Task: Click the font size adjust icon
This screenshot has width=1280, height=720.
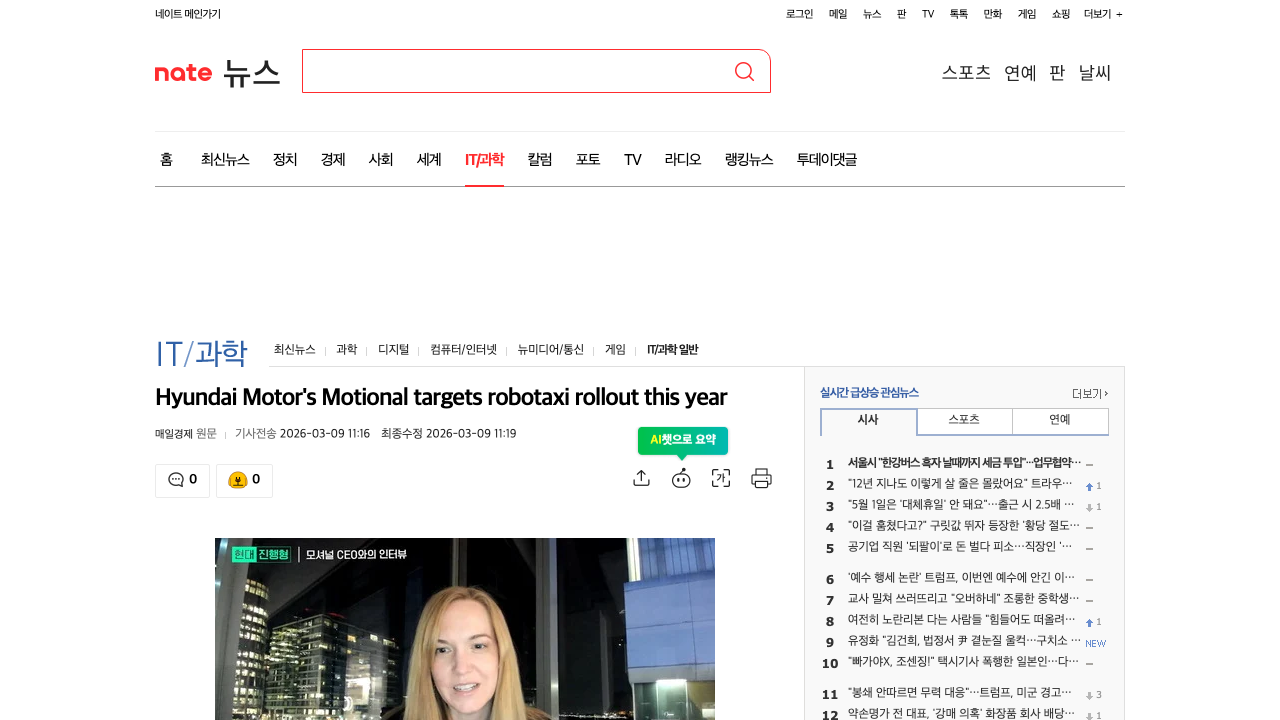Action: click(721, 478)
